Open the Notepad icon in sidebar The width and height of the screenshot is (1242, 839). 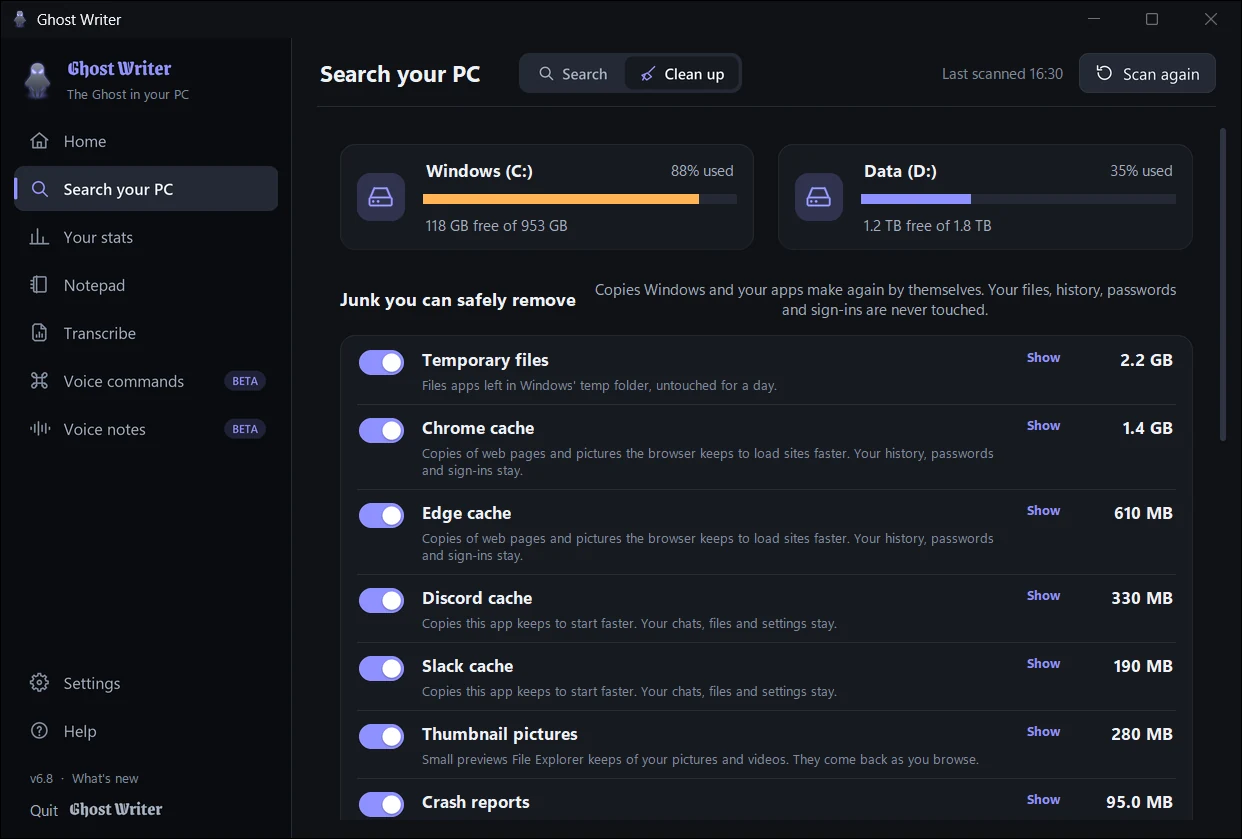coord(39,285)
